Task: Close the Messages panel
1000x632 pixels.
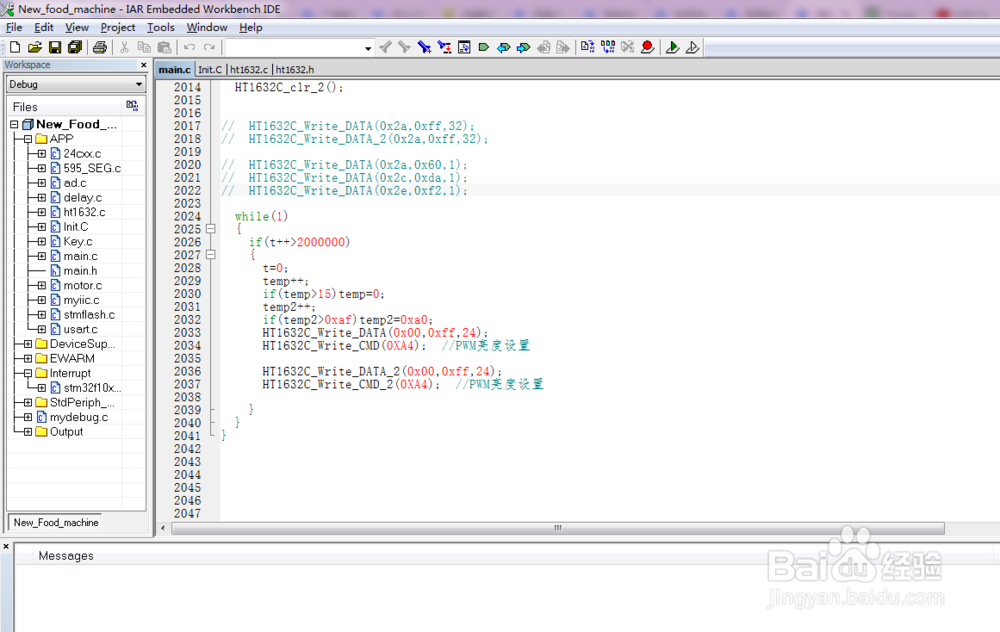Action: [x=6, y=547]
